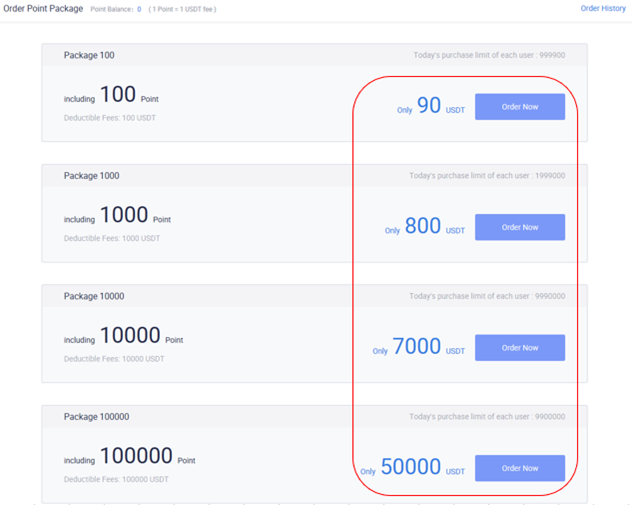The image size is (632, 505).
Task: Click Order Now for Package 100000
Action: click(520, 468)
